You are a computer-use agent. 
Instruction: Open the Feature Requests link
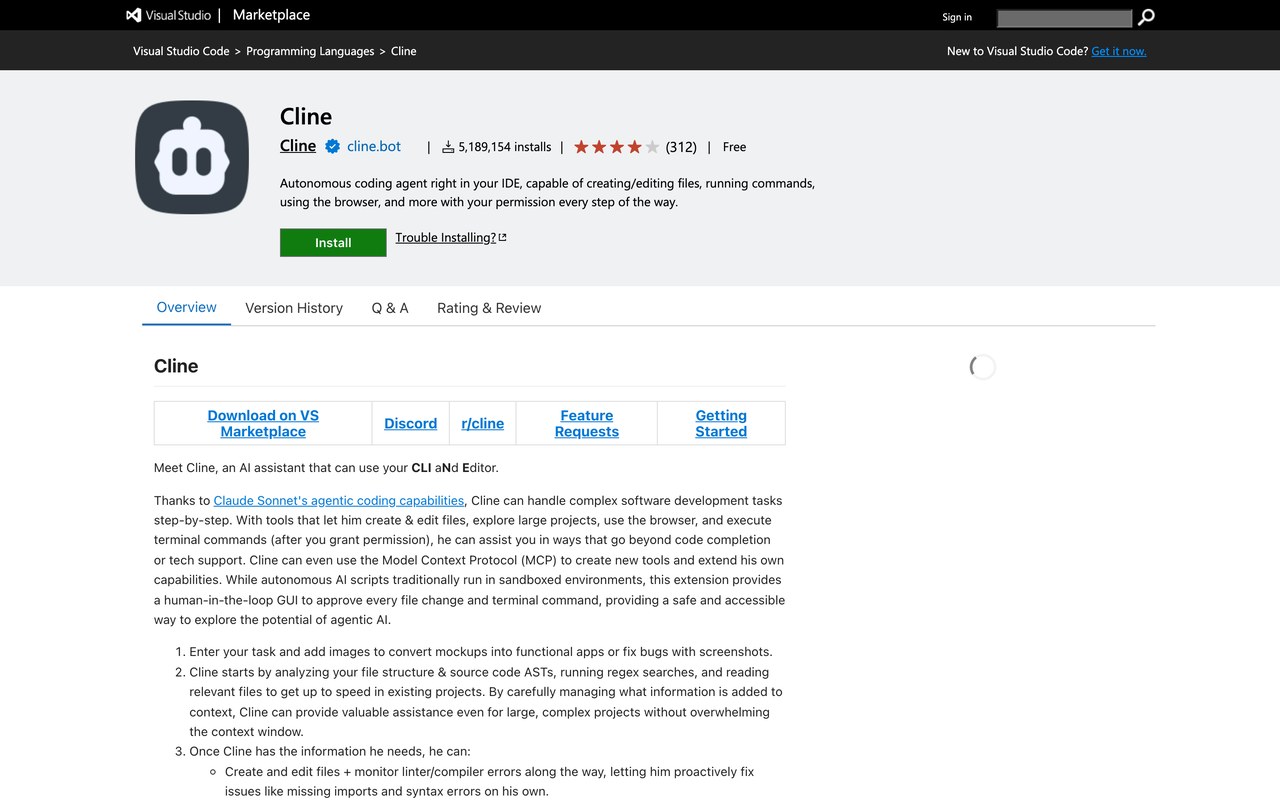coord(587,423)
